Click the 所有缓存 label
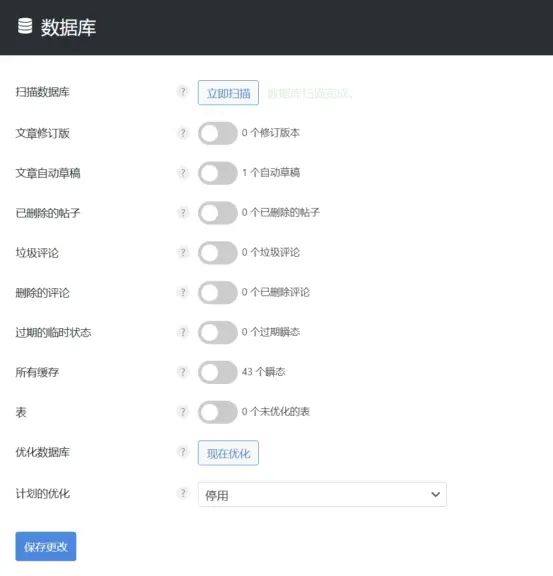The image size is (553, 576). [x=37, y=372]
